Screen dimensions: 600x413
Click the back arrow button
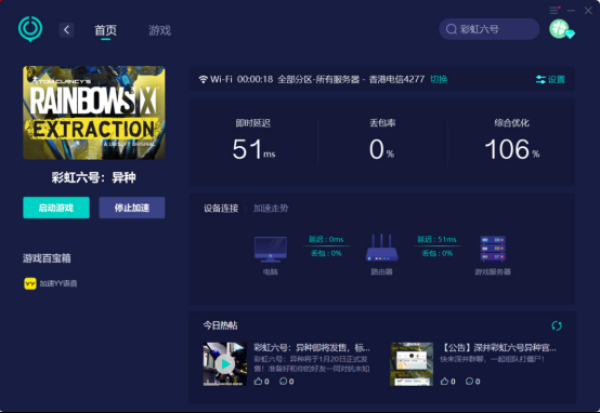(67, 30)
